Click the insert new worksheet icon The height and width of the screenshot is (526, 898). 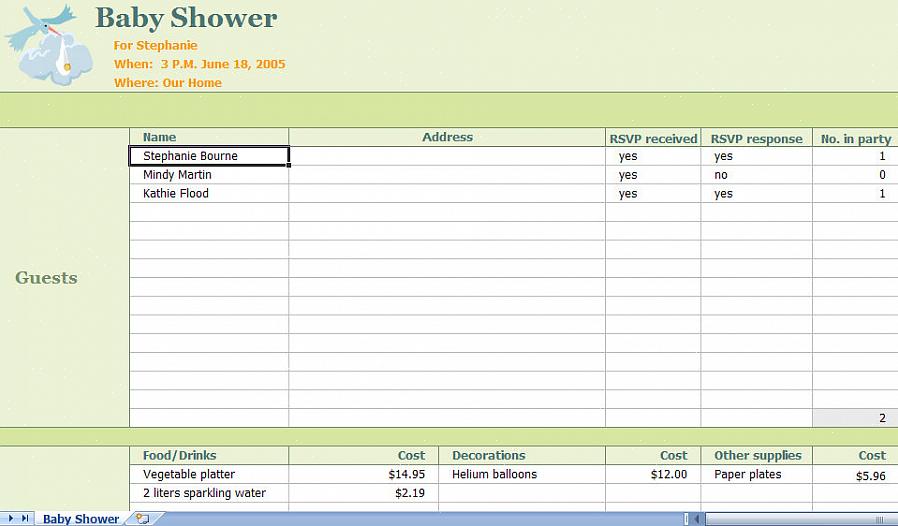[142, 519]
